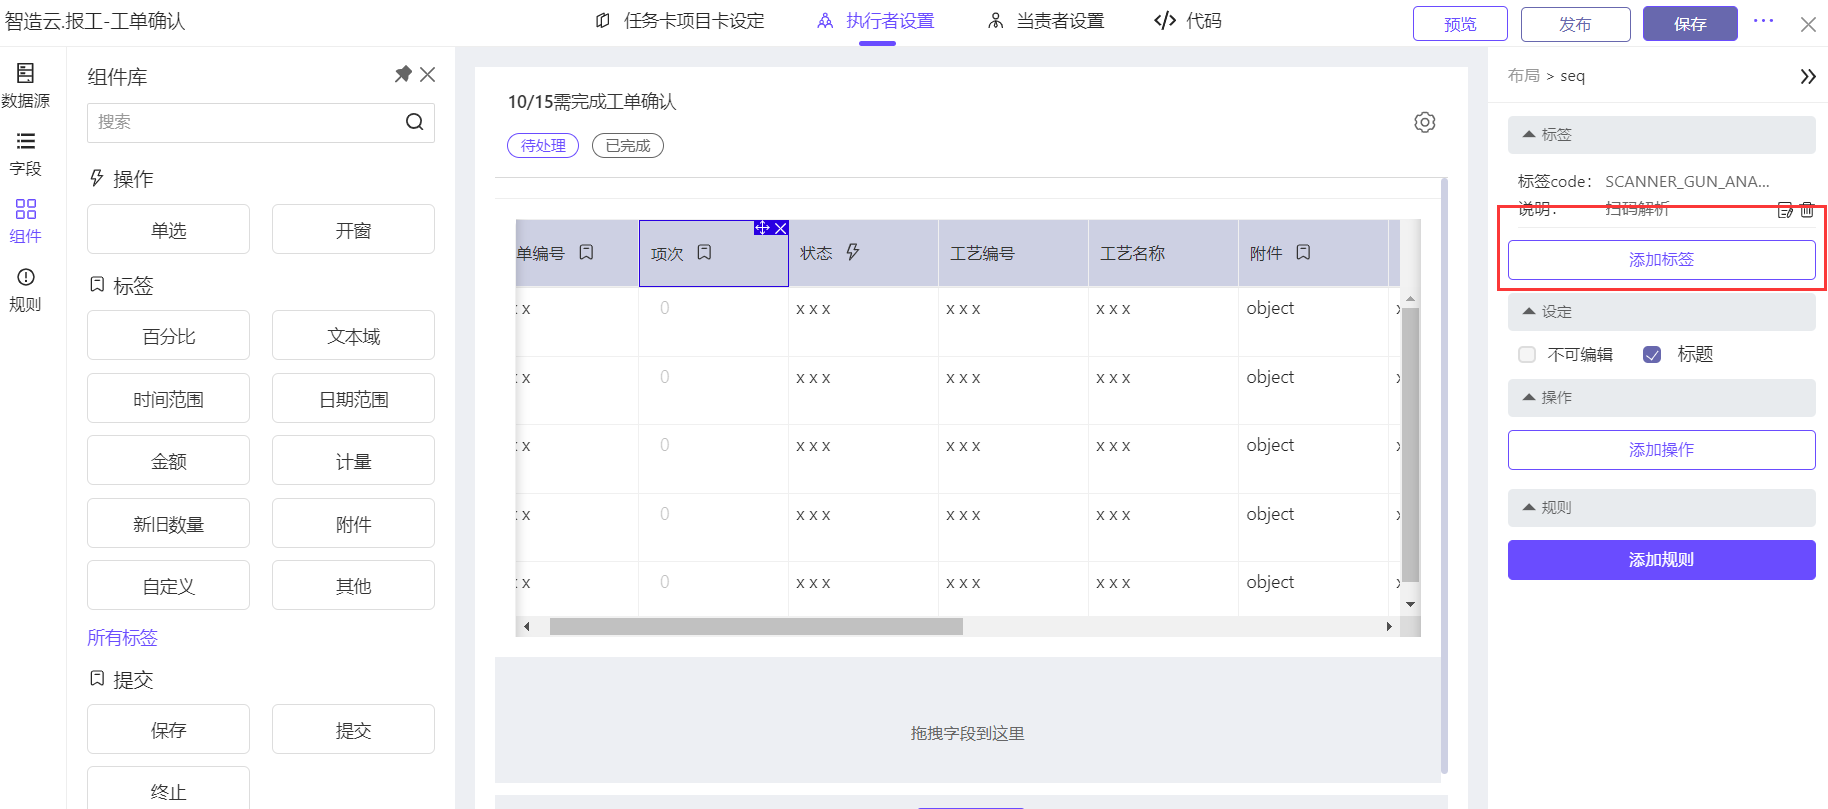Screen dimensions: 1828x809
Task: Edit the tag using the edit icon
Action: coord(1785,210)
